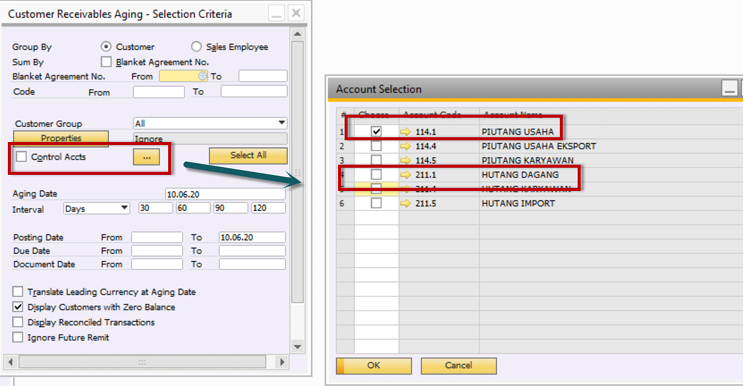Click the interval field showing 90

(x=231, y=208)
